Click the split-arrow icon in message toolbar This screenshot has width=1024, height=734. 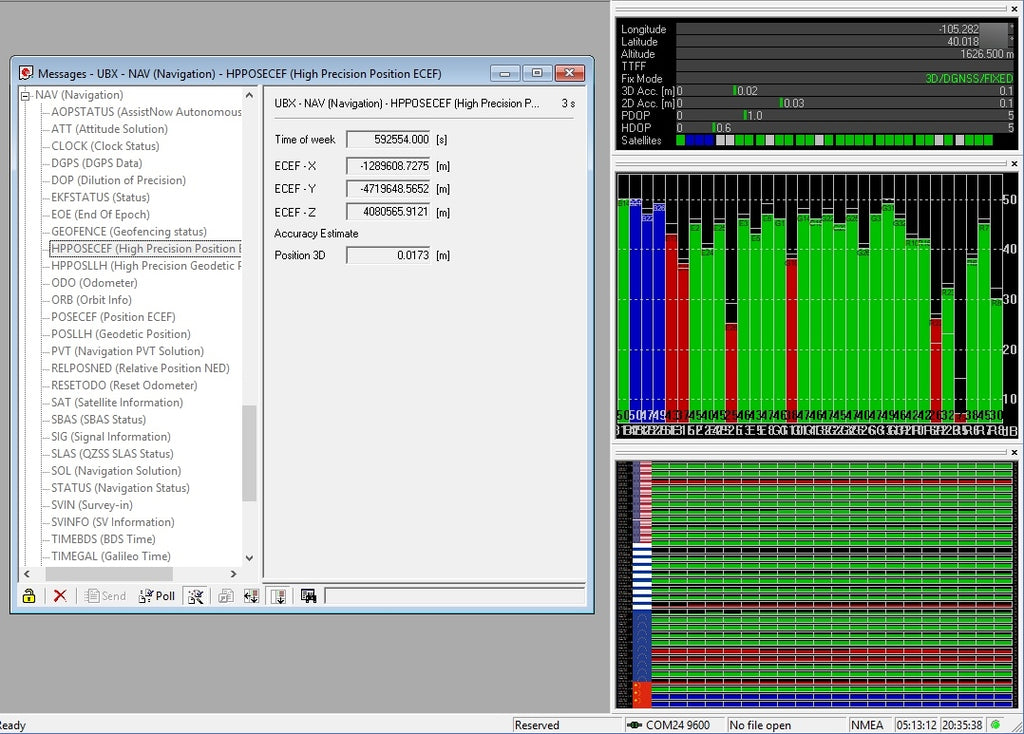point(251,596)
